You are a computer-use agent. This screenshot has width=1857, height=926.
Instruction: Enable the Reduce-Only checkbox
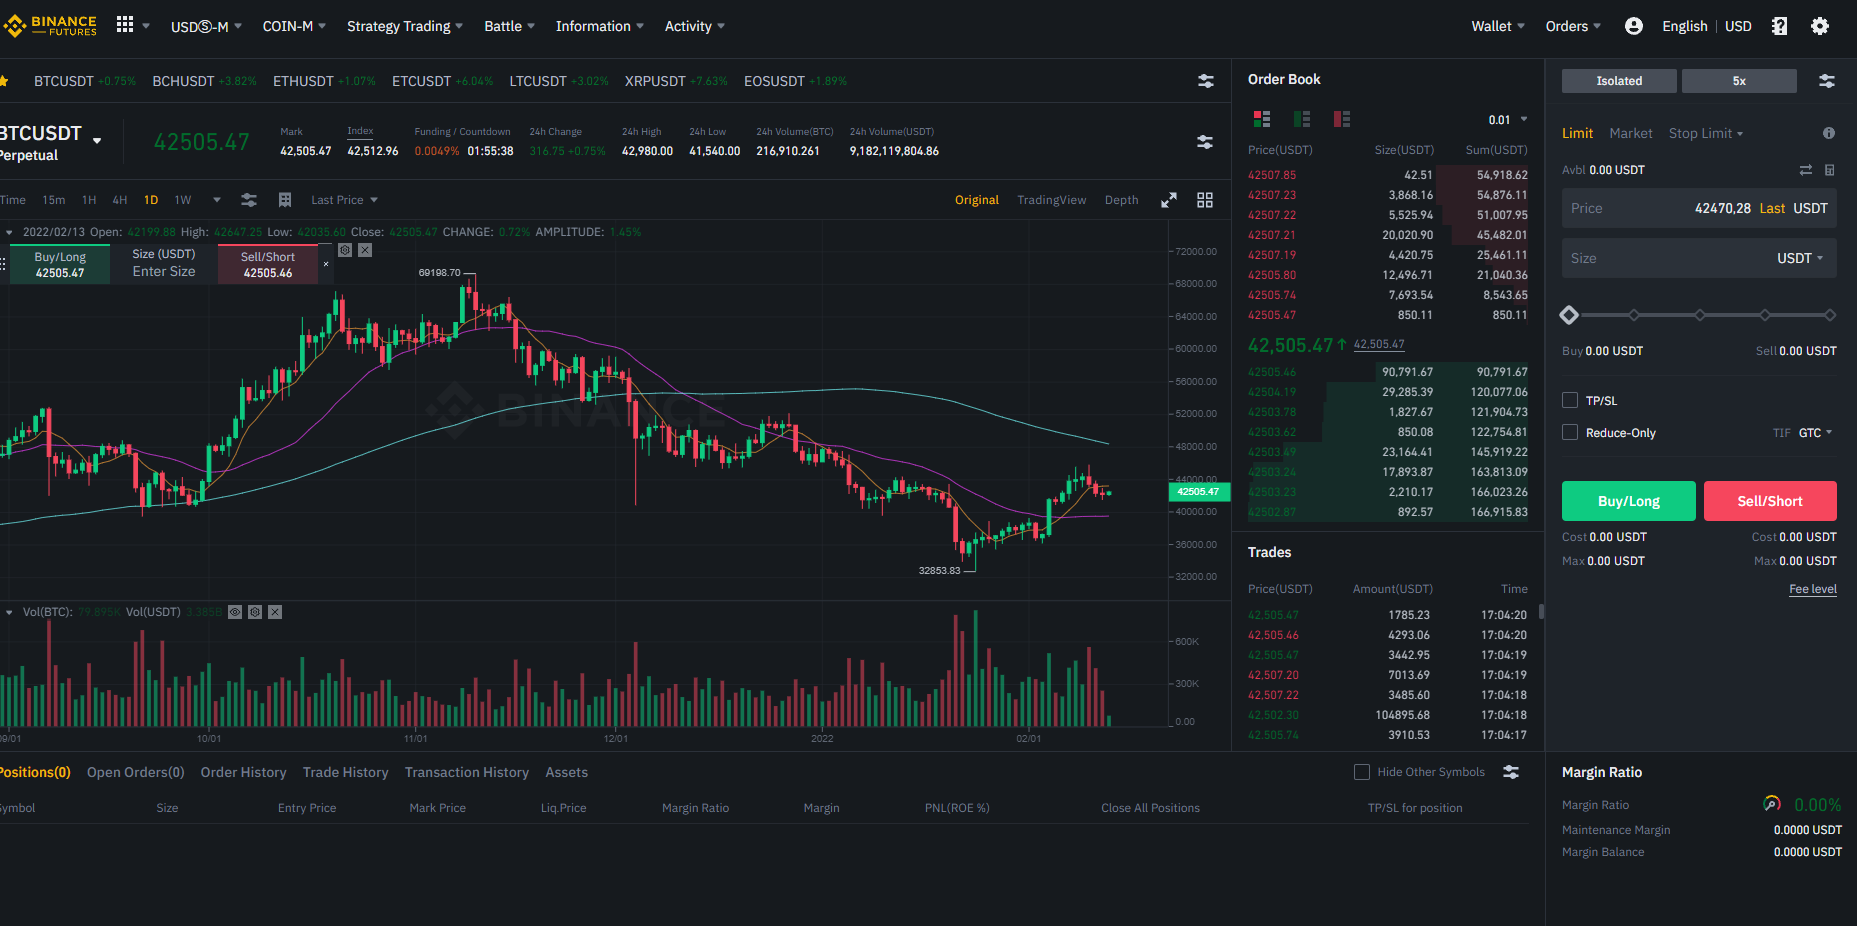1570,432
